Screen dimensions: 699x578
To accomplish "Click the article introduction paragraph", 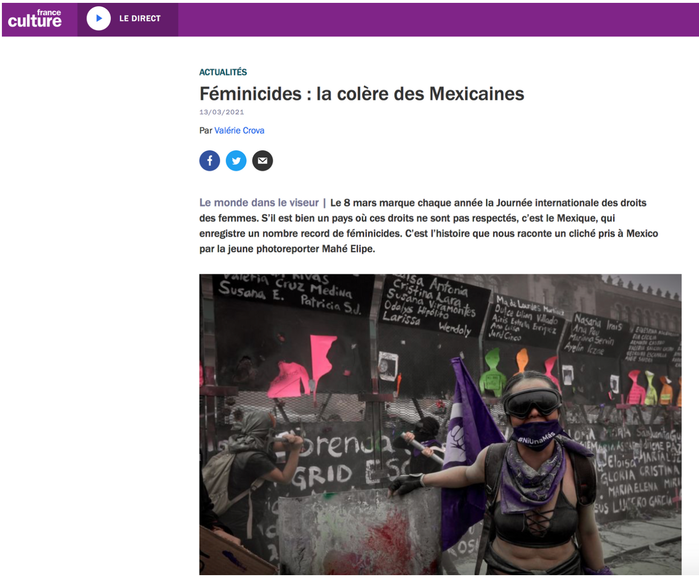I will (429, 226).
